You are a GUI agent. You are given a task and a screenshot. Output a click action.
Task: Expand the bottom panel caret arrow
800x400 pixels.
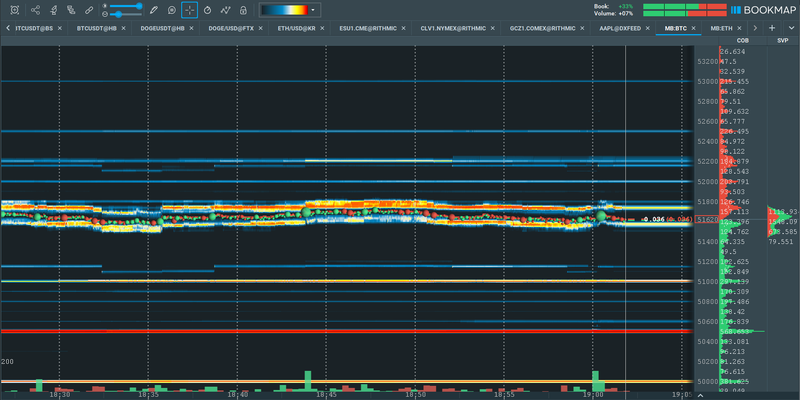coord(701,395)
